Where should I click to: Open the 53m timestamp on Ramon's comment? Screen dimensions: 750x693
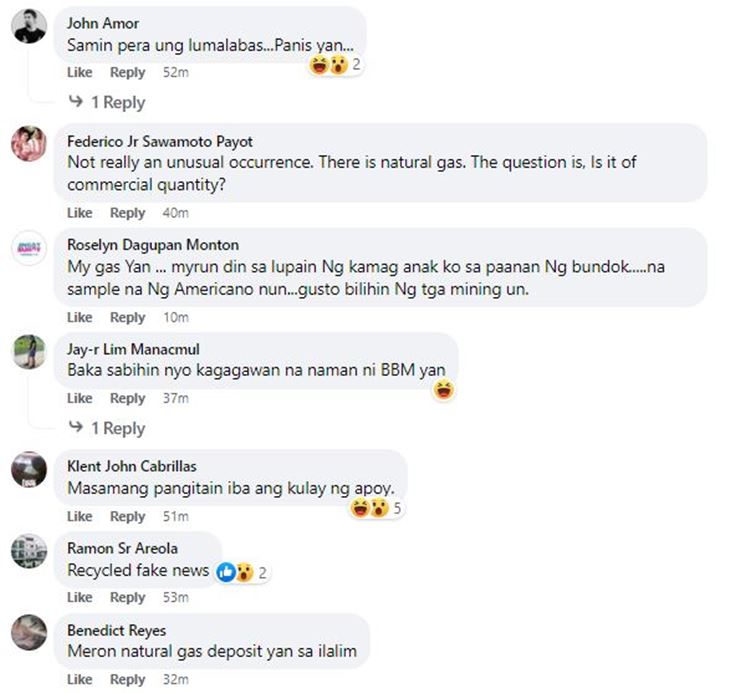tap(176, 597)
